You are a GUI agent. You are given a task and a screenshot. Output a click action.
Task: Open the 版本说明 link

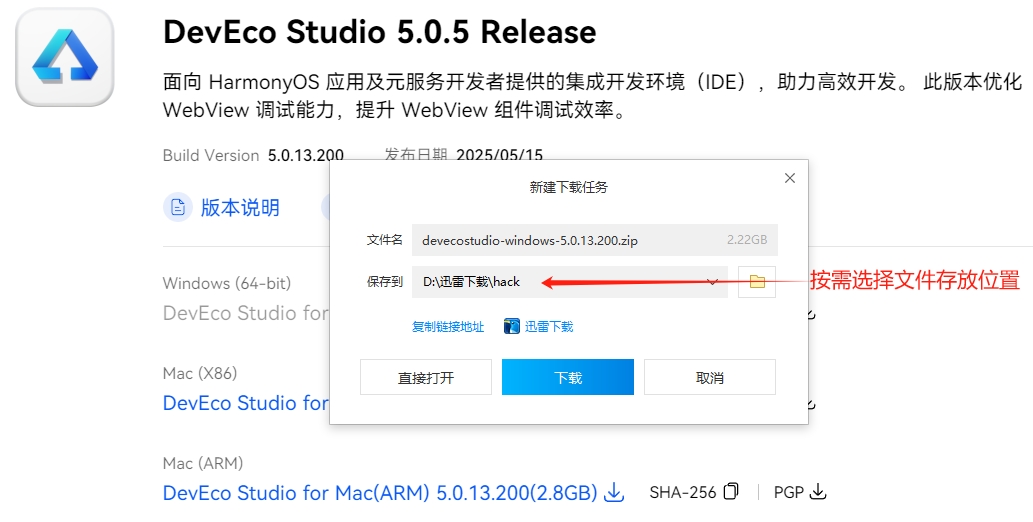coord(240,208)
